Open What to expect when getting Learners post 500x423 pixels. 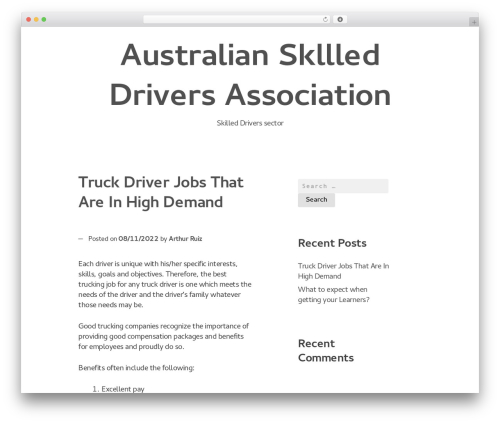pyautogui.click(x=334, y=294)
